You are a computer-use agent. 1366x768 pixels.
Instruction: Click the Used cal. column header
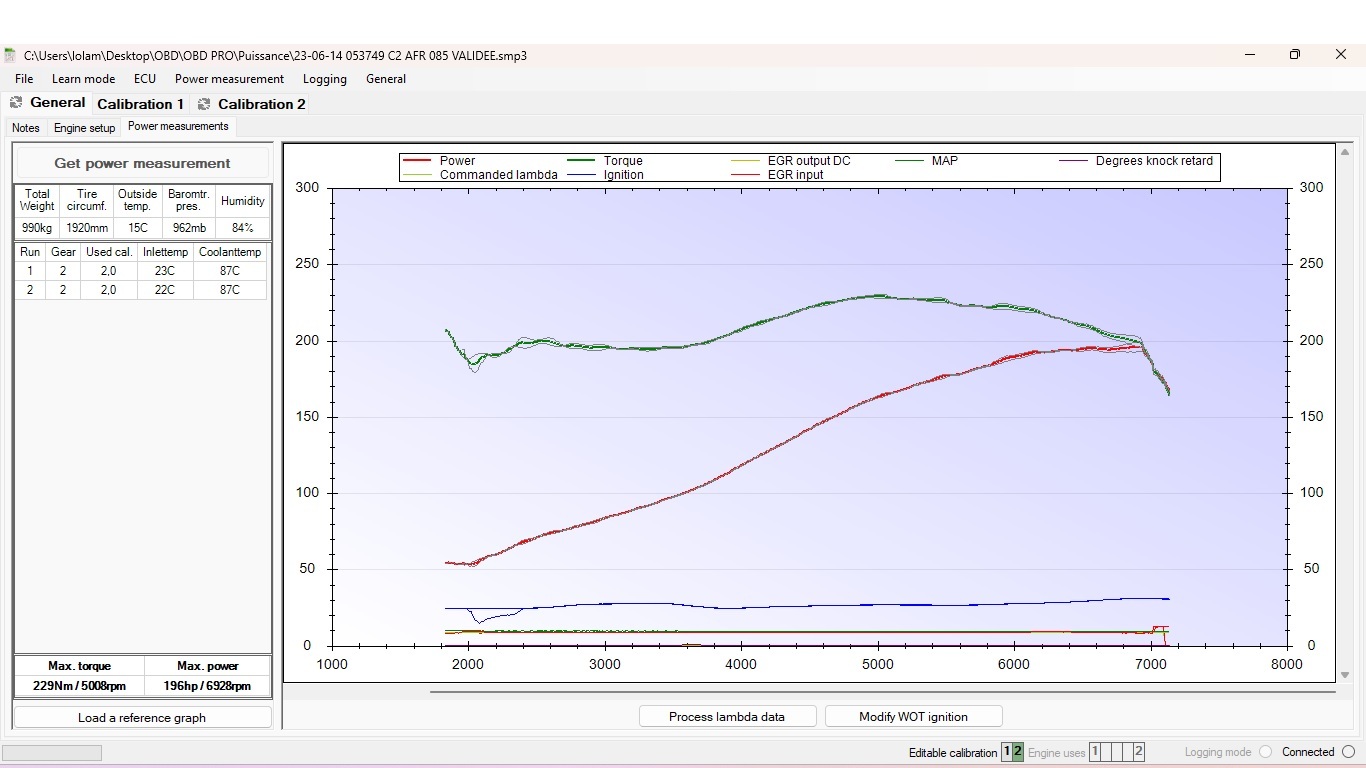pyautogui.click(x=109, y=252)
